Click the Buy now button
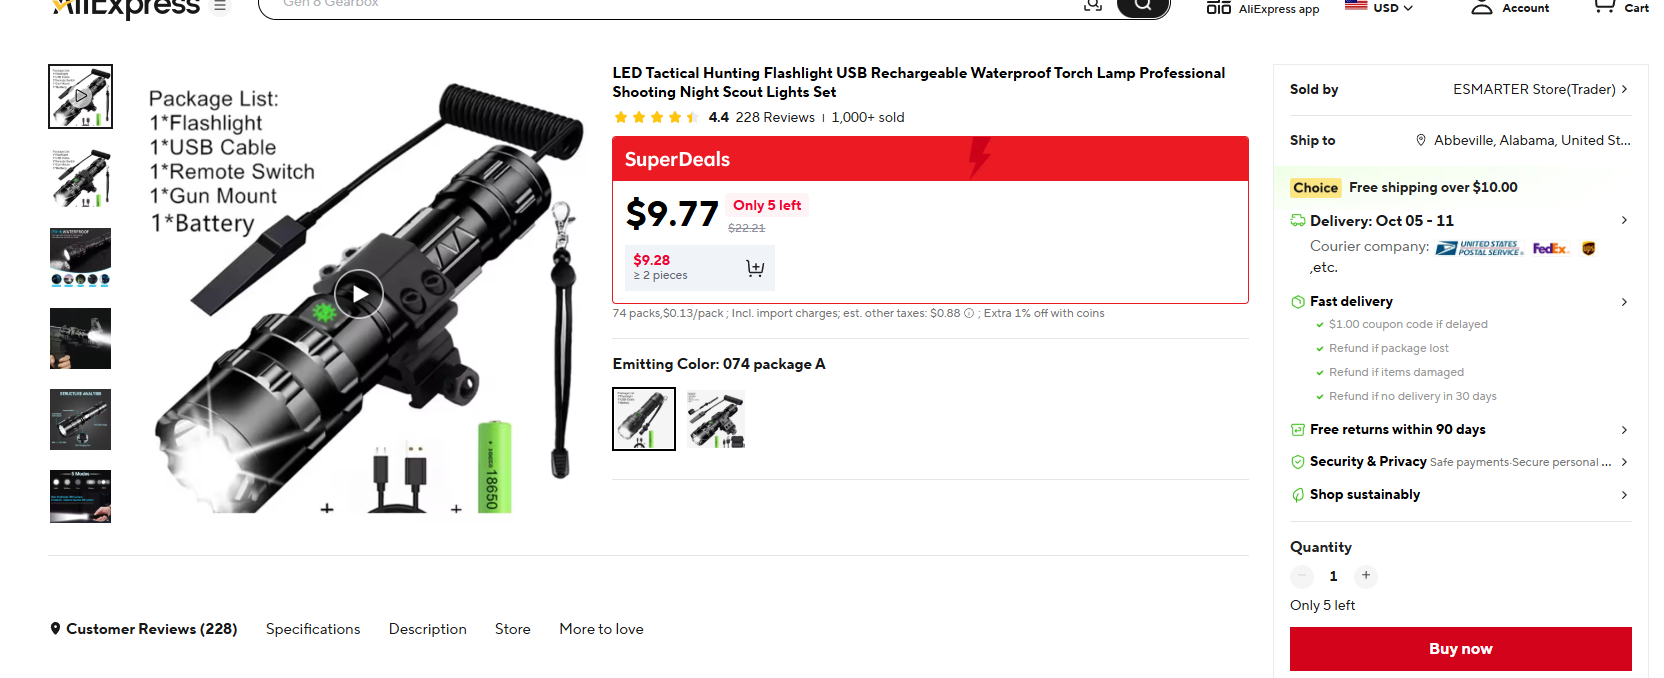Screen dimensions: 1664x678 tap(1460, 649)
